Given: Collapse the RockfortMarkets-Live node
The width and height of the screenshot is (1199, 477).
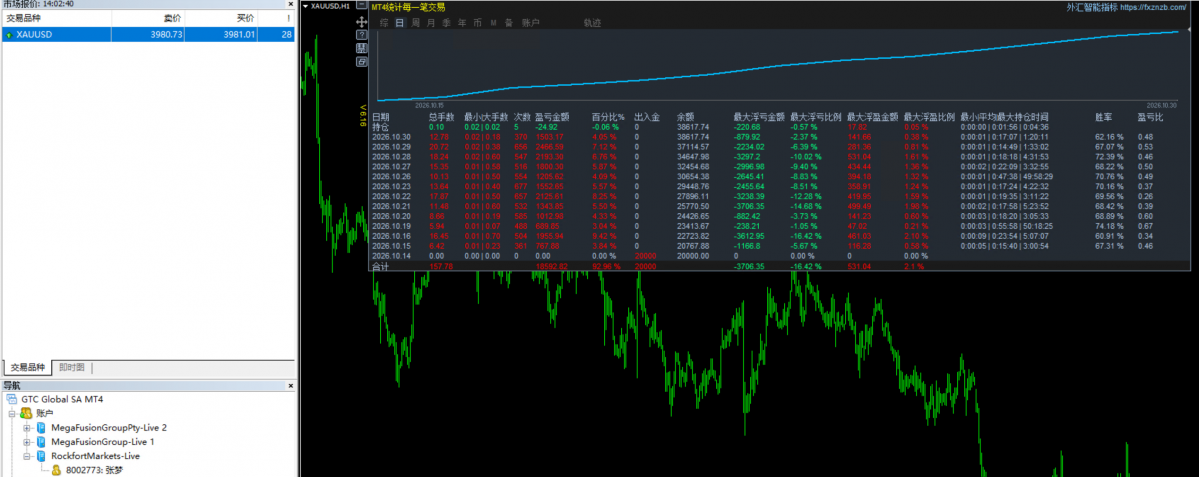Looking at the screenshot, I should click(27, 456).
